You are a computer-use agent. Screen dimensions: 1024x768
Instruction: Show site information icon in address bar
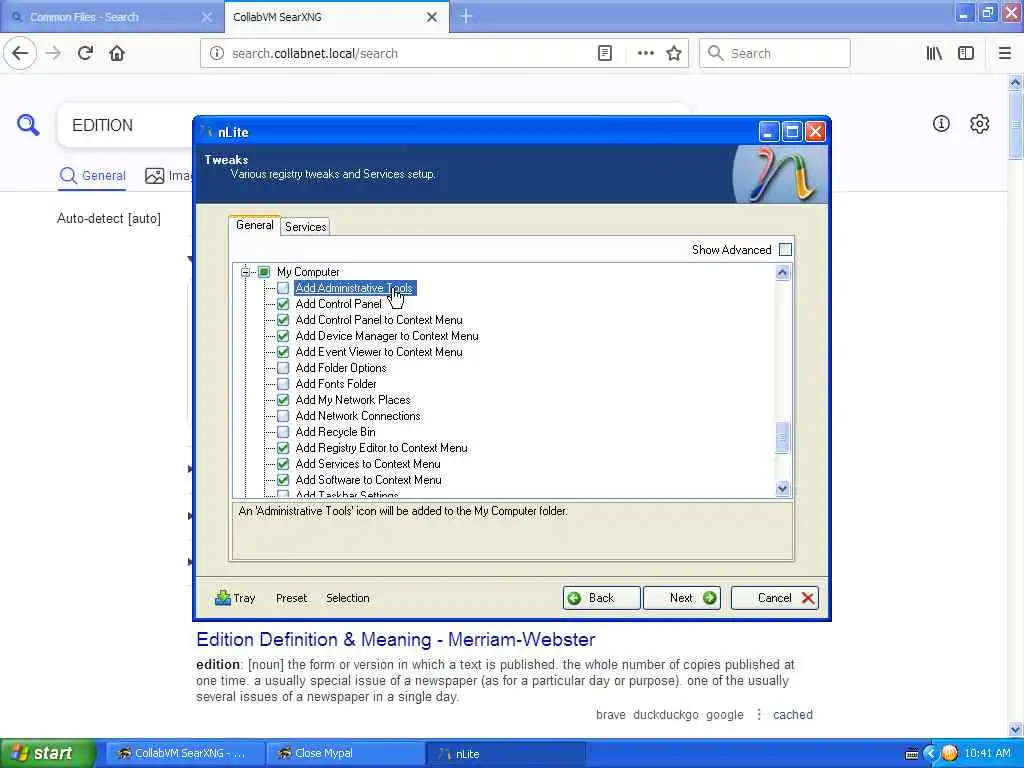pos(217,53)
